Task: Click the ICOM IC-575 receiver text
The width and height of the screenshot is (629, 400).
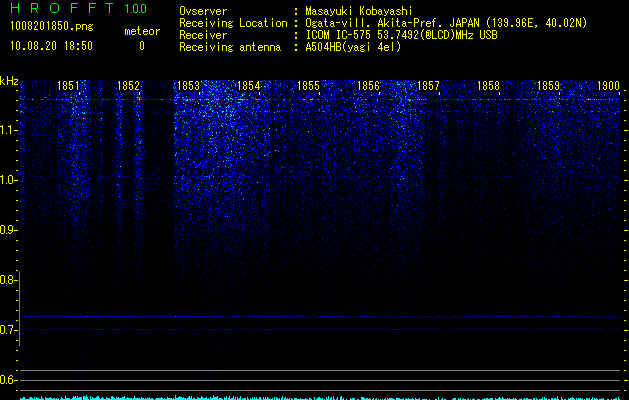Action: tap(401, 35)
